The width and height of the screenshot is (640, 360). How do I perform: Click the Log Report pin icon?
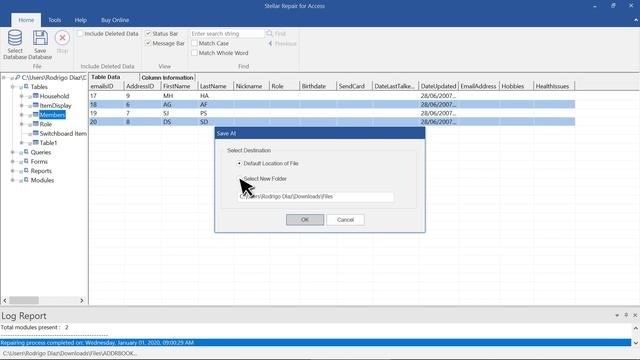tap(626, 315)
